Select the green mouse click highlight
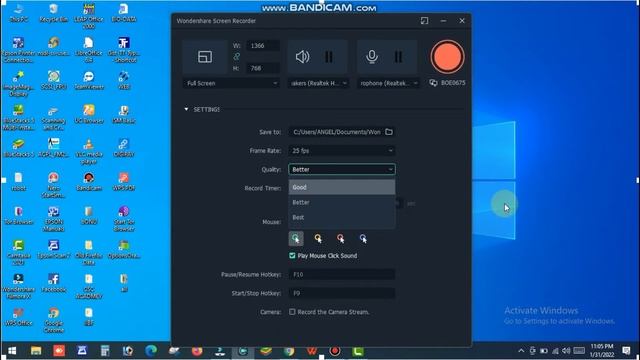The image size is (640, 360). pyautogui.click(x=296, y=238)
